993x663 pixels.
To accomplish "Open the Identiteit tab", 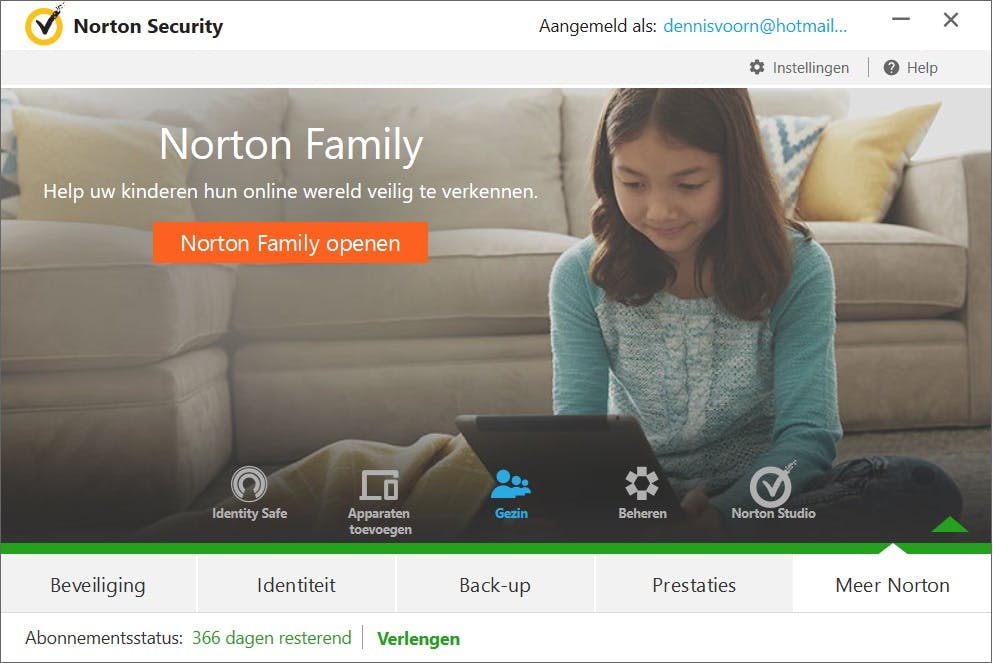I will click(296, 584).
